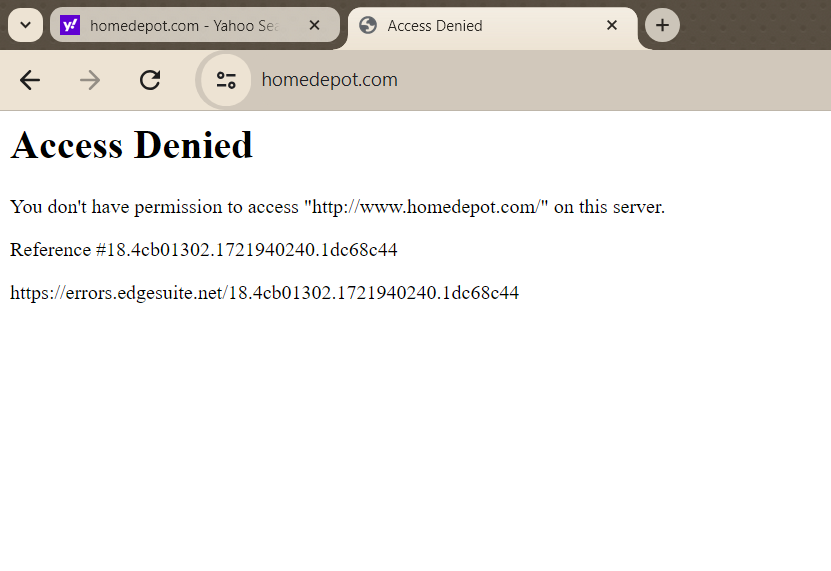Screen dimensions: 831x571
Task: Click the Yahoo favicon on the first tab
Action: coord(70,25)
